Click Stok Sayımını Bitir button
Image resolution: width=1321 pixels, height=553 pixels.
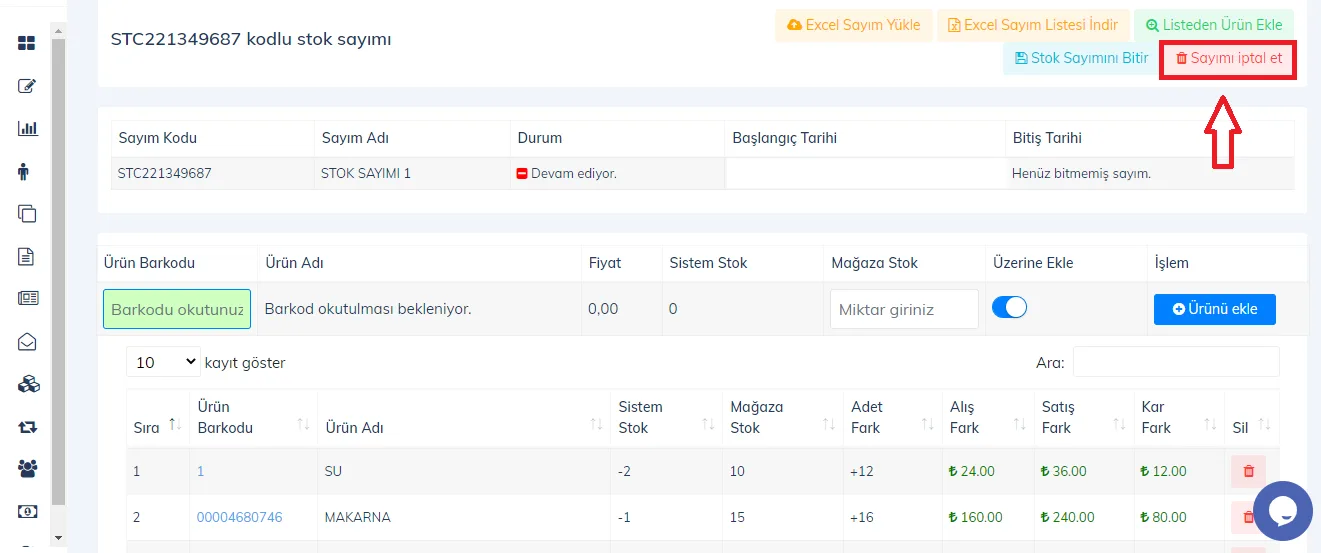pos(1081,58)
